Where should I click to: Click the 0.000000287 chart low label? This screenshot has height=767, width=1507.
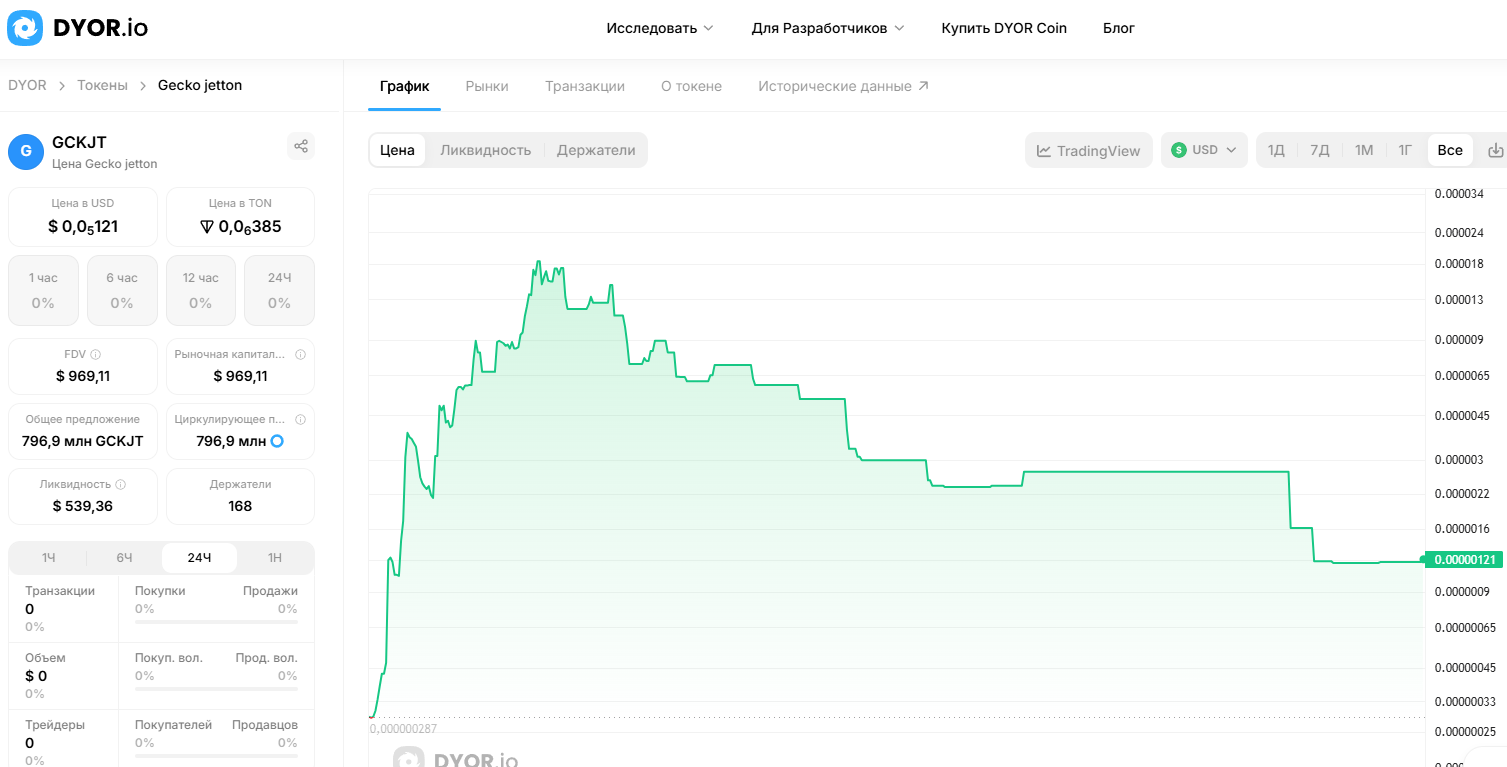point(404,728)
